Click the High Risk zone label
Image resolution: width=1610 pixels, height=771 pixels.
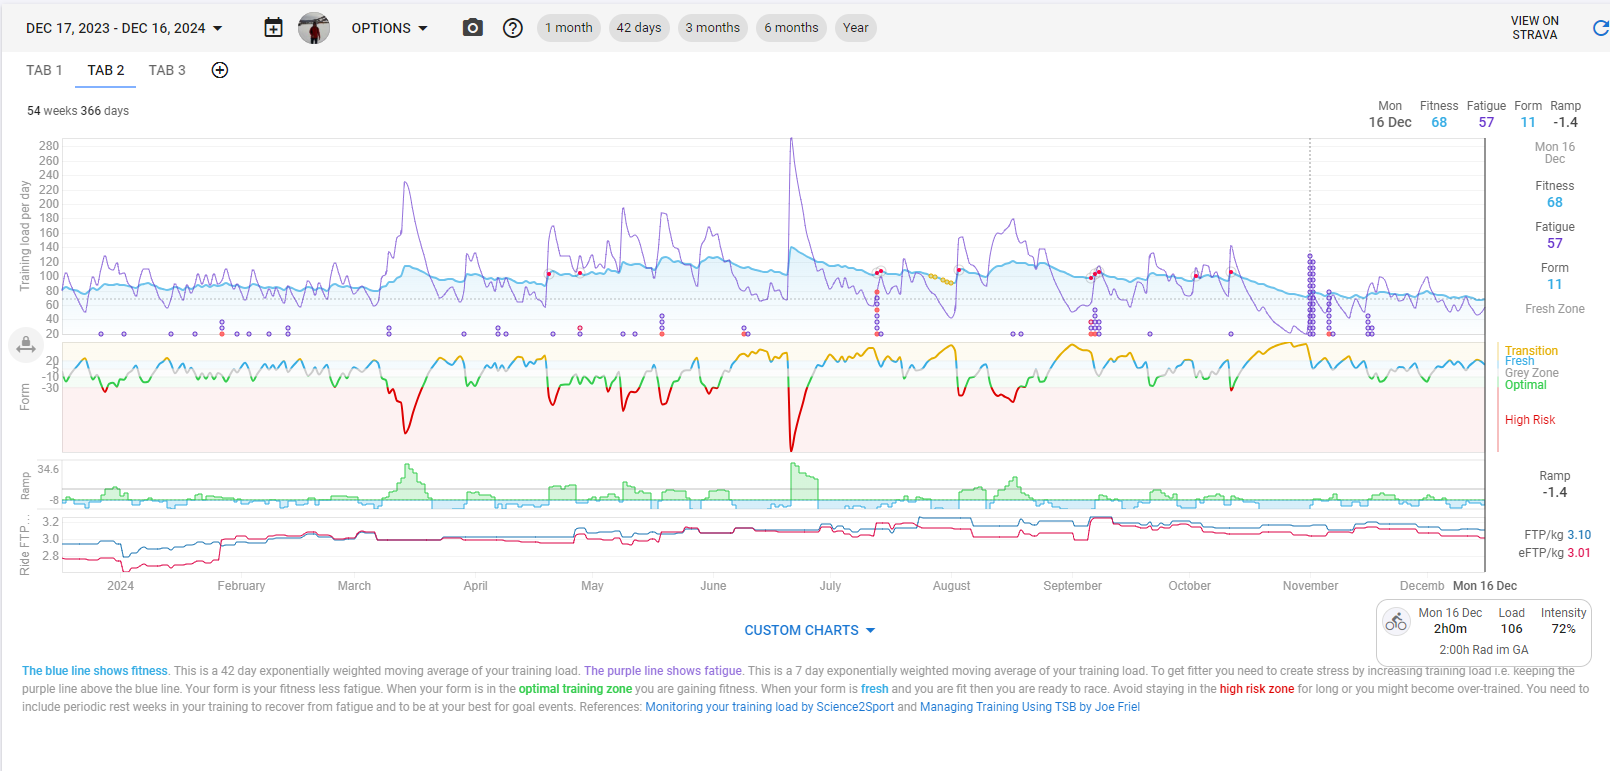pos(1530,420)
